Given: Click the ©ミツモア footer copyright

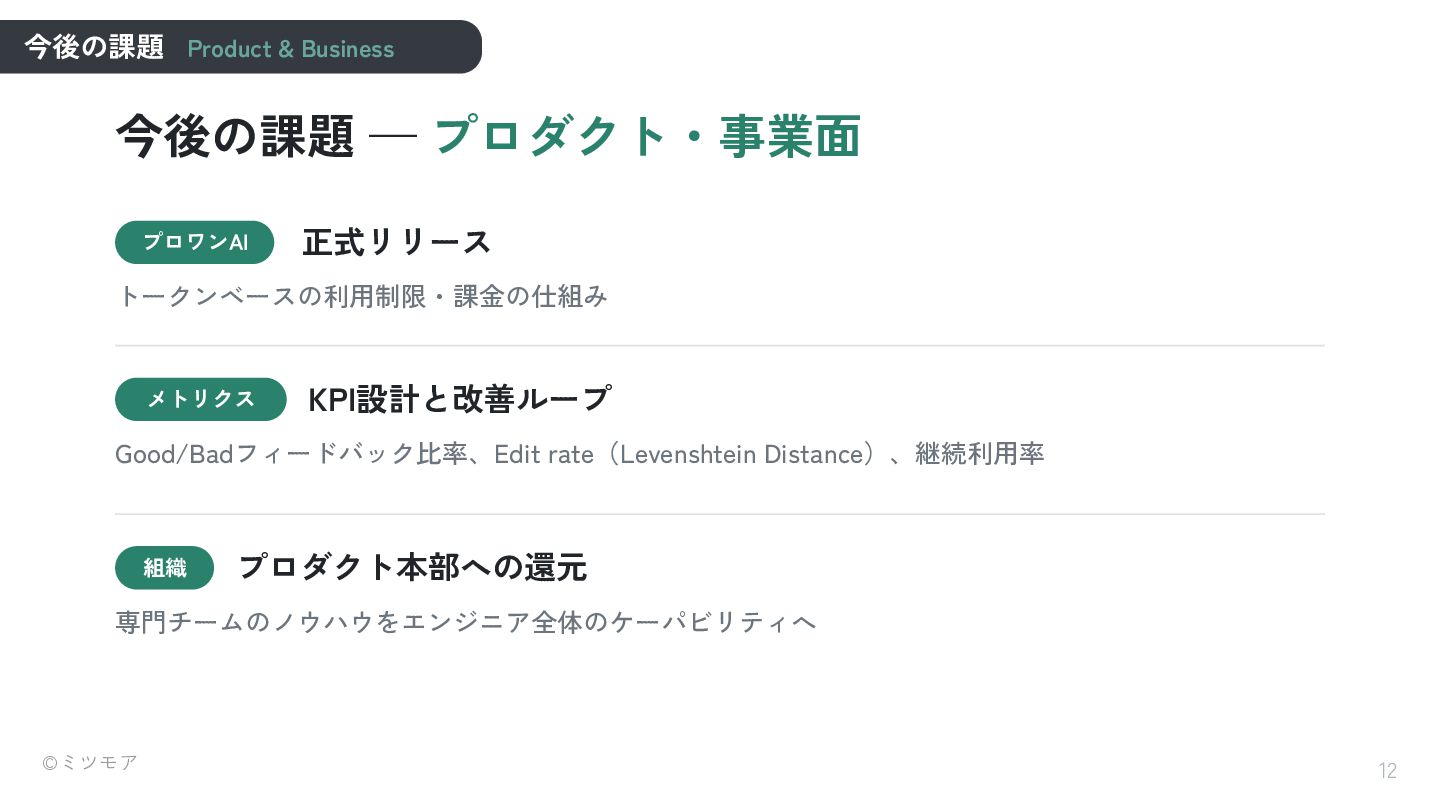Looking at the screenshot, I should [x=90, y=762].
